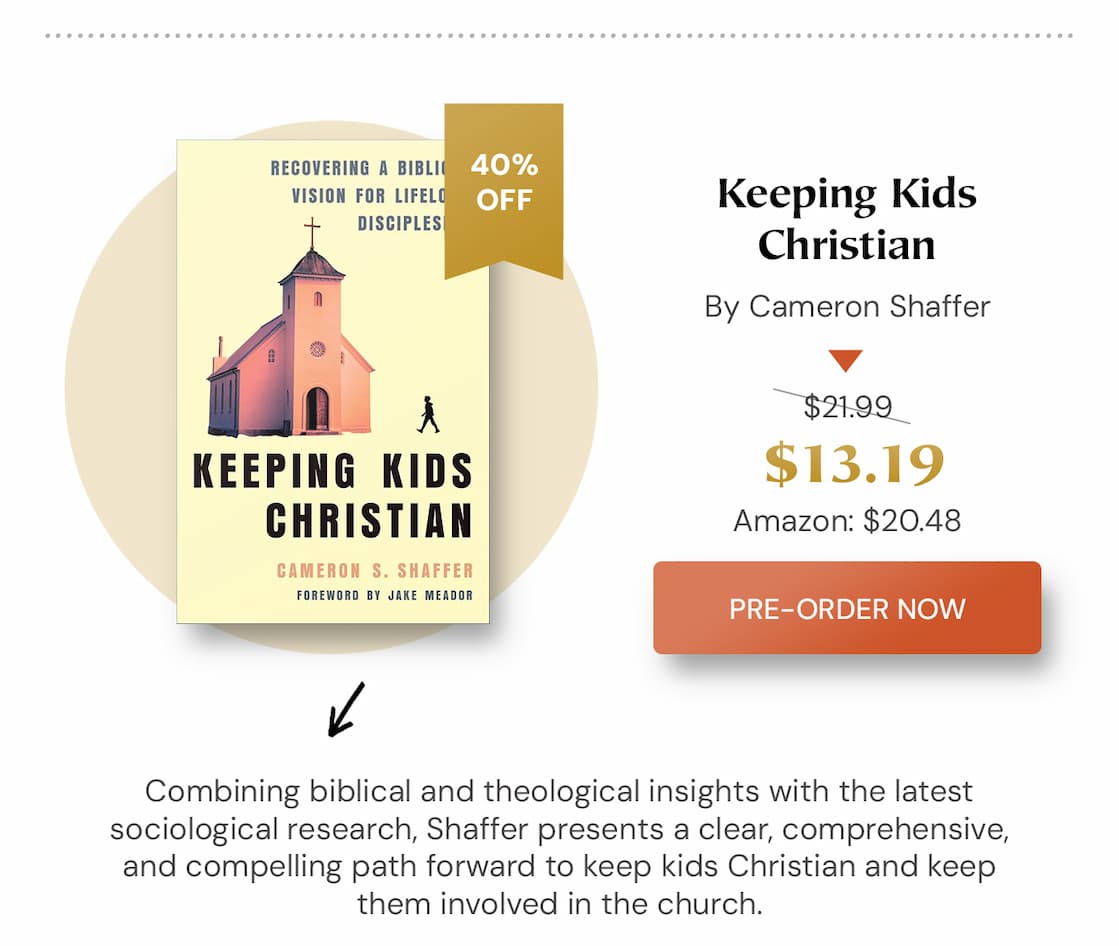Screen dimensions: 1119x946
Task: Click FOREWORD BY JAKE MEADOR on the cover
Action: tap(385, 596)
